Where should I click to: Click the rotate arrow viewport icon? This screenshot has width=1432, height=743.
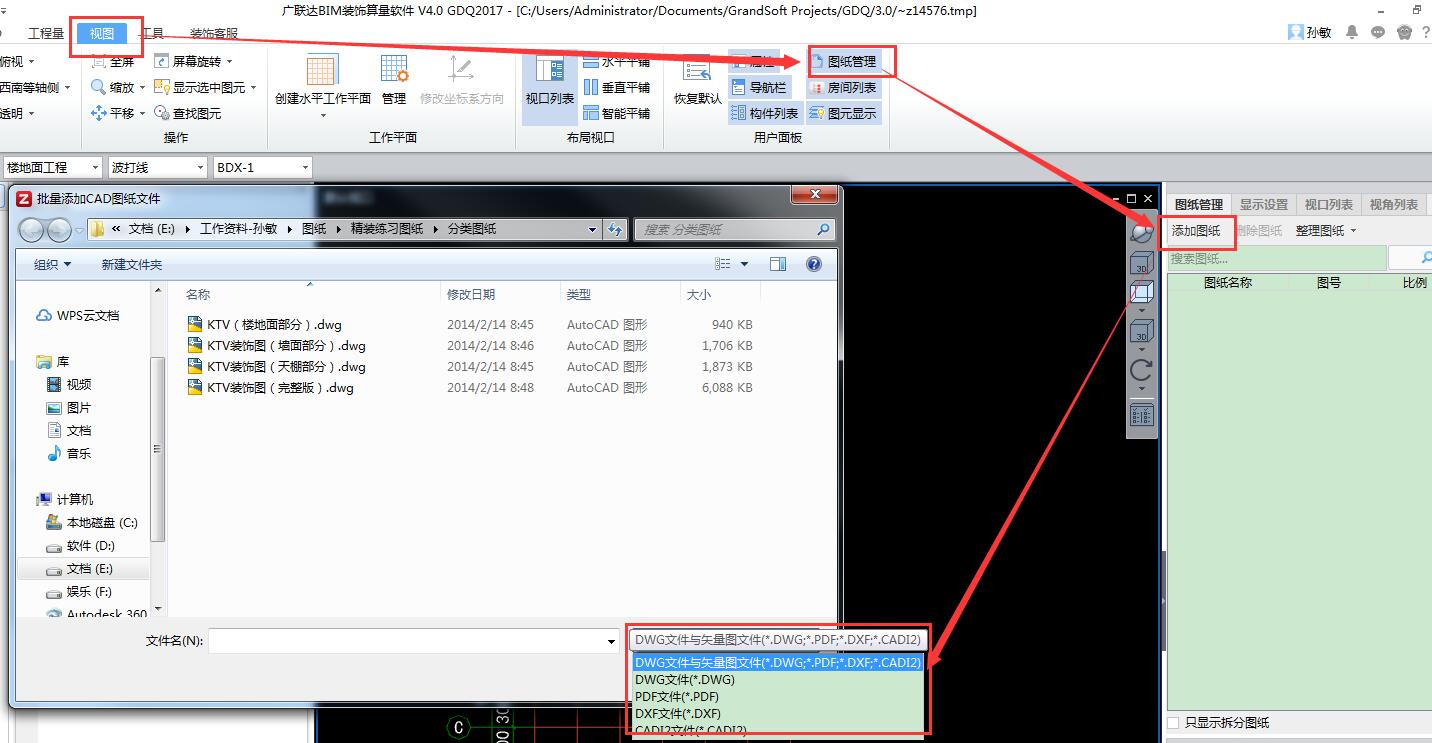(1142, 370)
